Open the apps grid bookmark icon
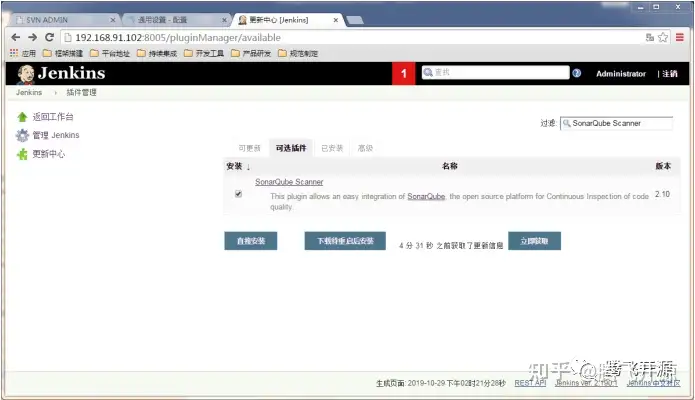 click(14, 53)
